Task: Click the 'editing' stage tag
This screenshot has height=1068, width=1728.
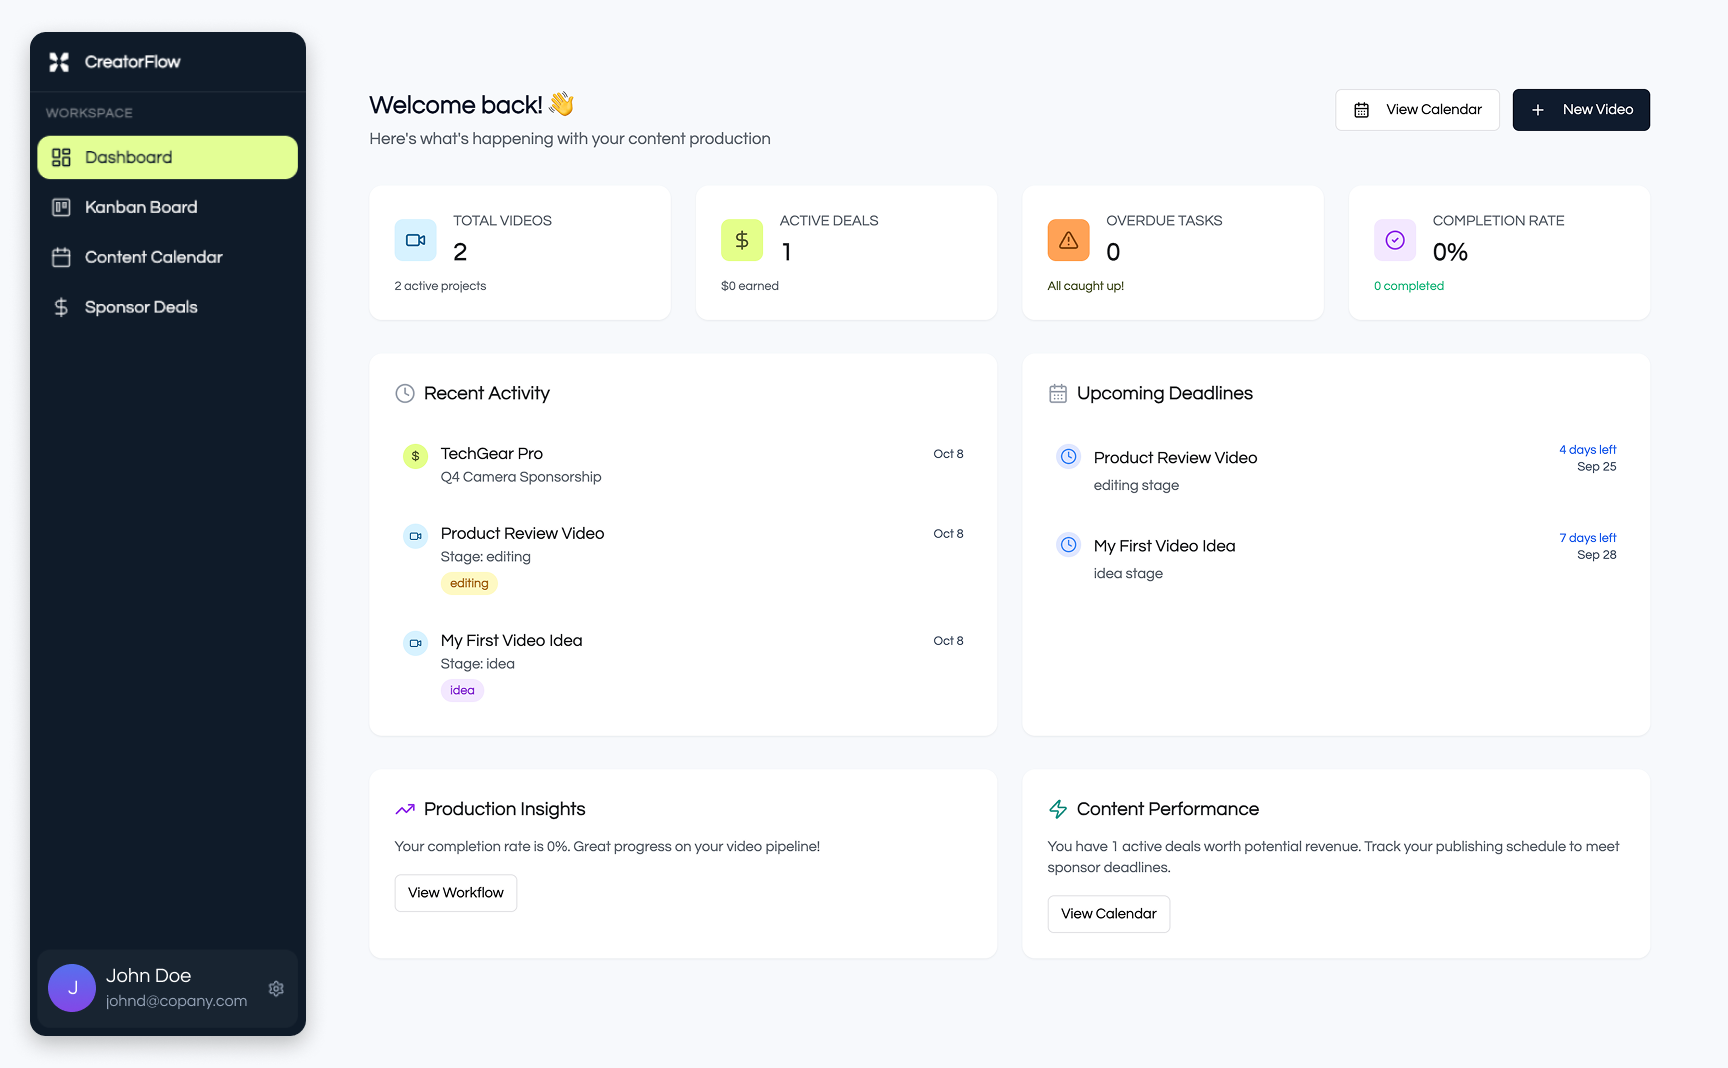Action: pyautogui.click(x=469, y=584)
